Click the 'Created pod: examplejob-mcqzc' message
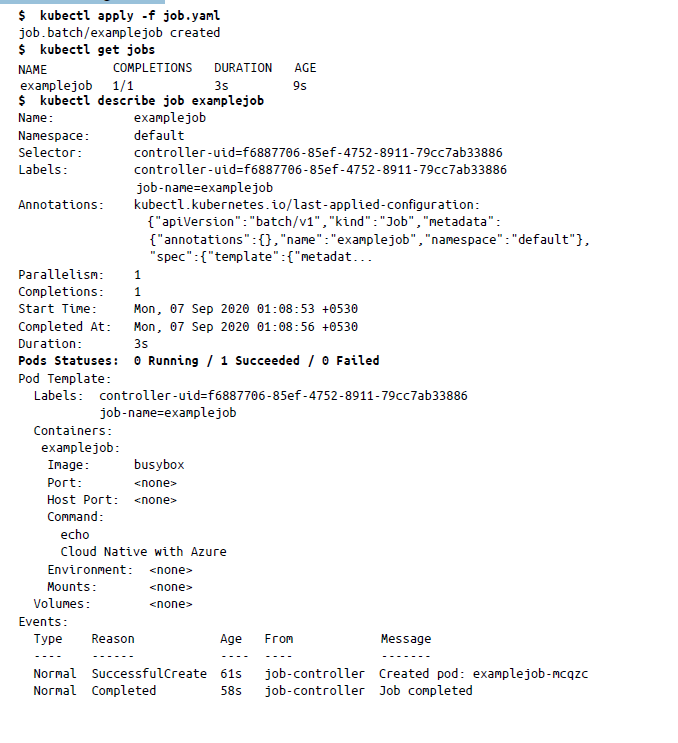This screenshot has height=743, width=678. tap(483, 674)
